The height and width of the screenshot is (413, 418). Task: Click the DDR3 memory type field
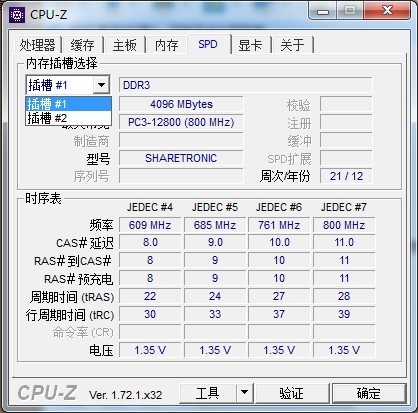pyautogui.click(x=245, y=85)
